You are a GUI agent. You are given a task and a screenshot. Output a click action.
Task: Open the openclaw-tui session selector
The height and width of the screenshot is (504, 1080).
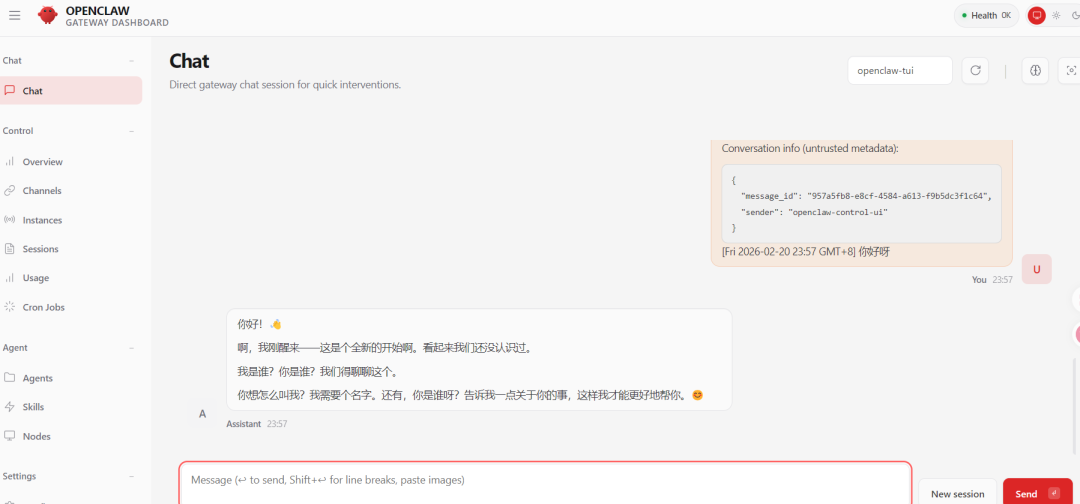(x=900, y=70)
